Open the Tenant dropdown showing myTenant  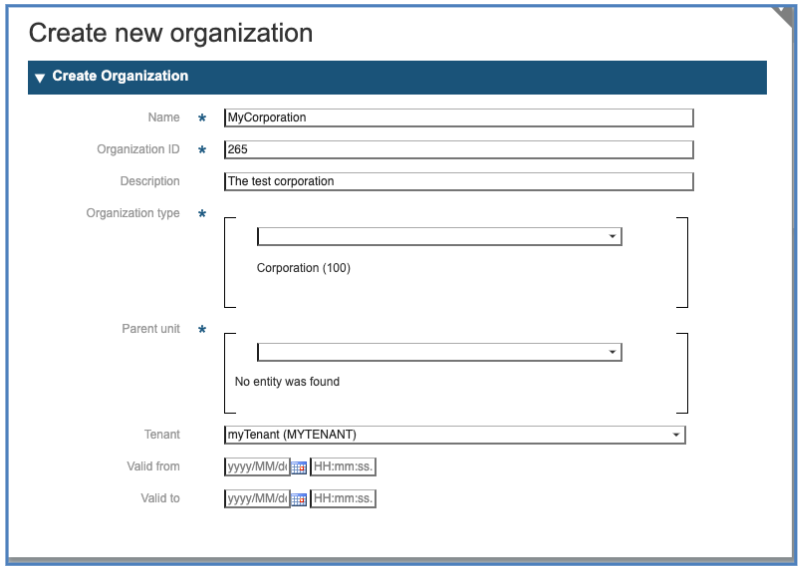pos(676,435)
